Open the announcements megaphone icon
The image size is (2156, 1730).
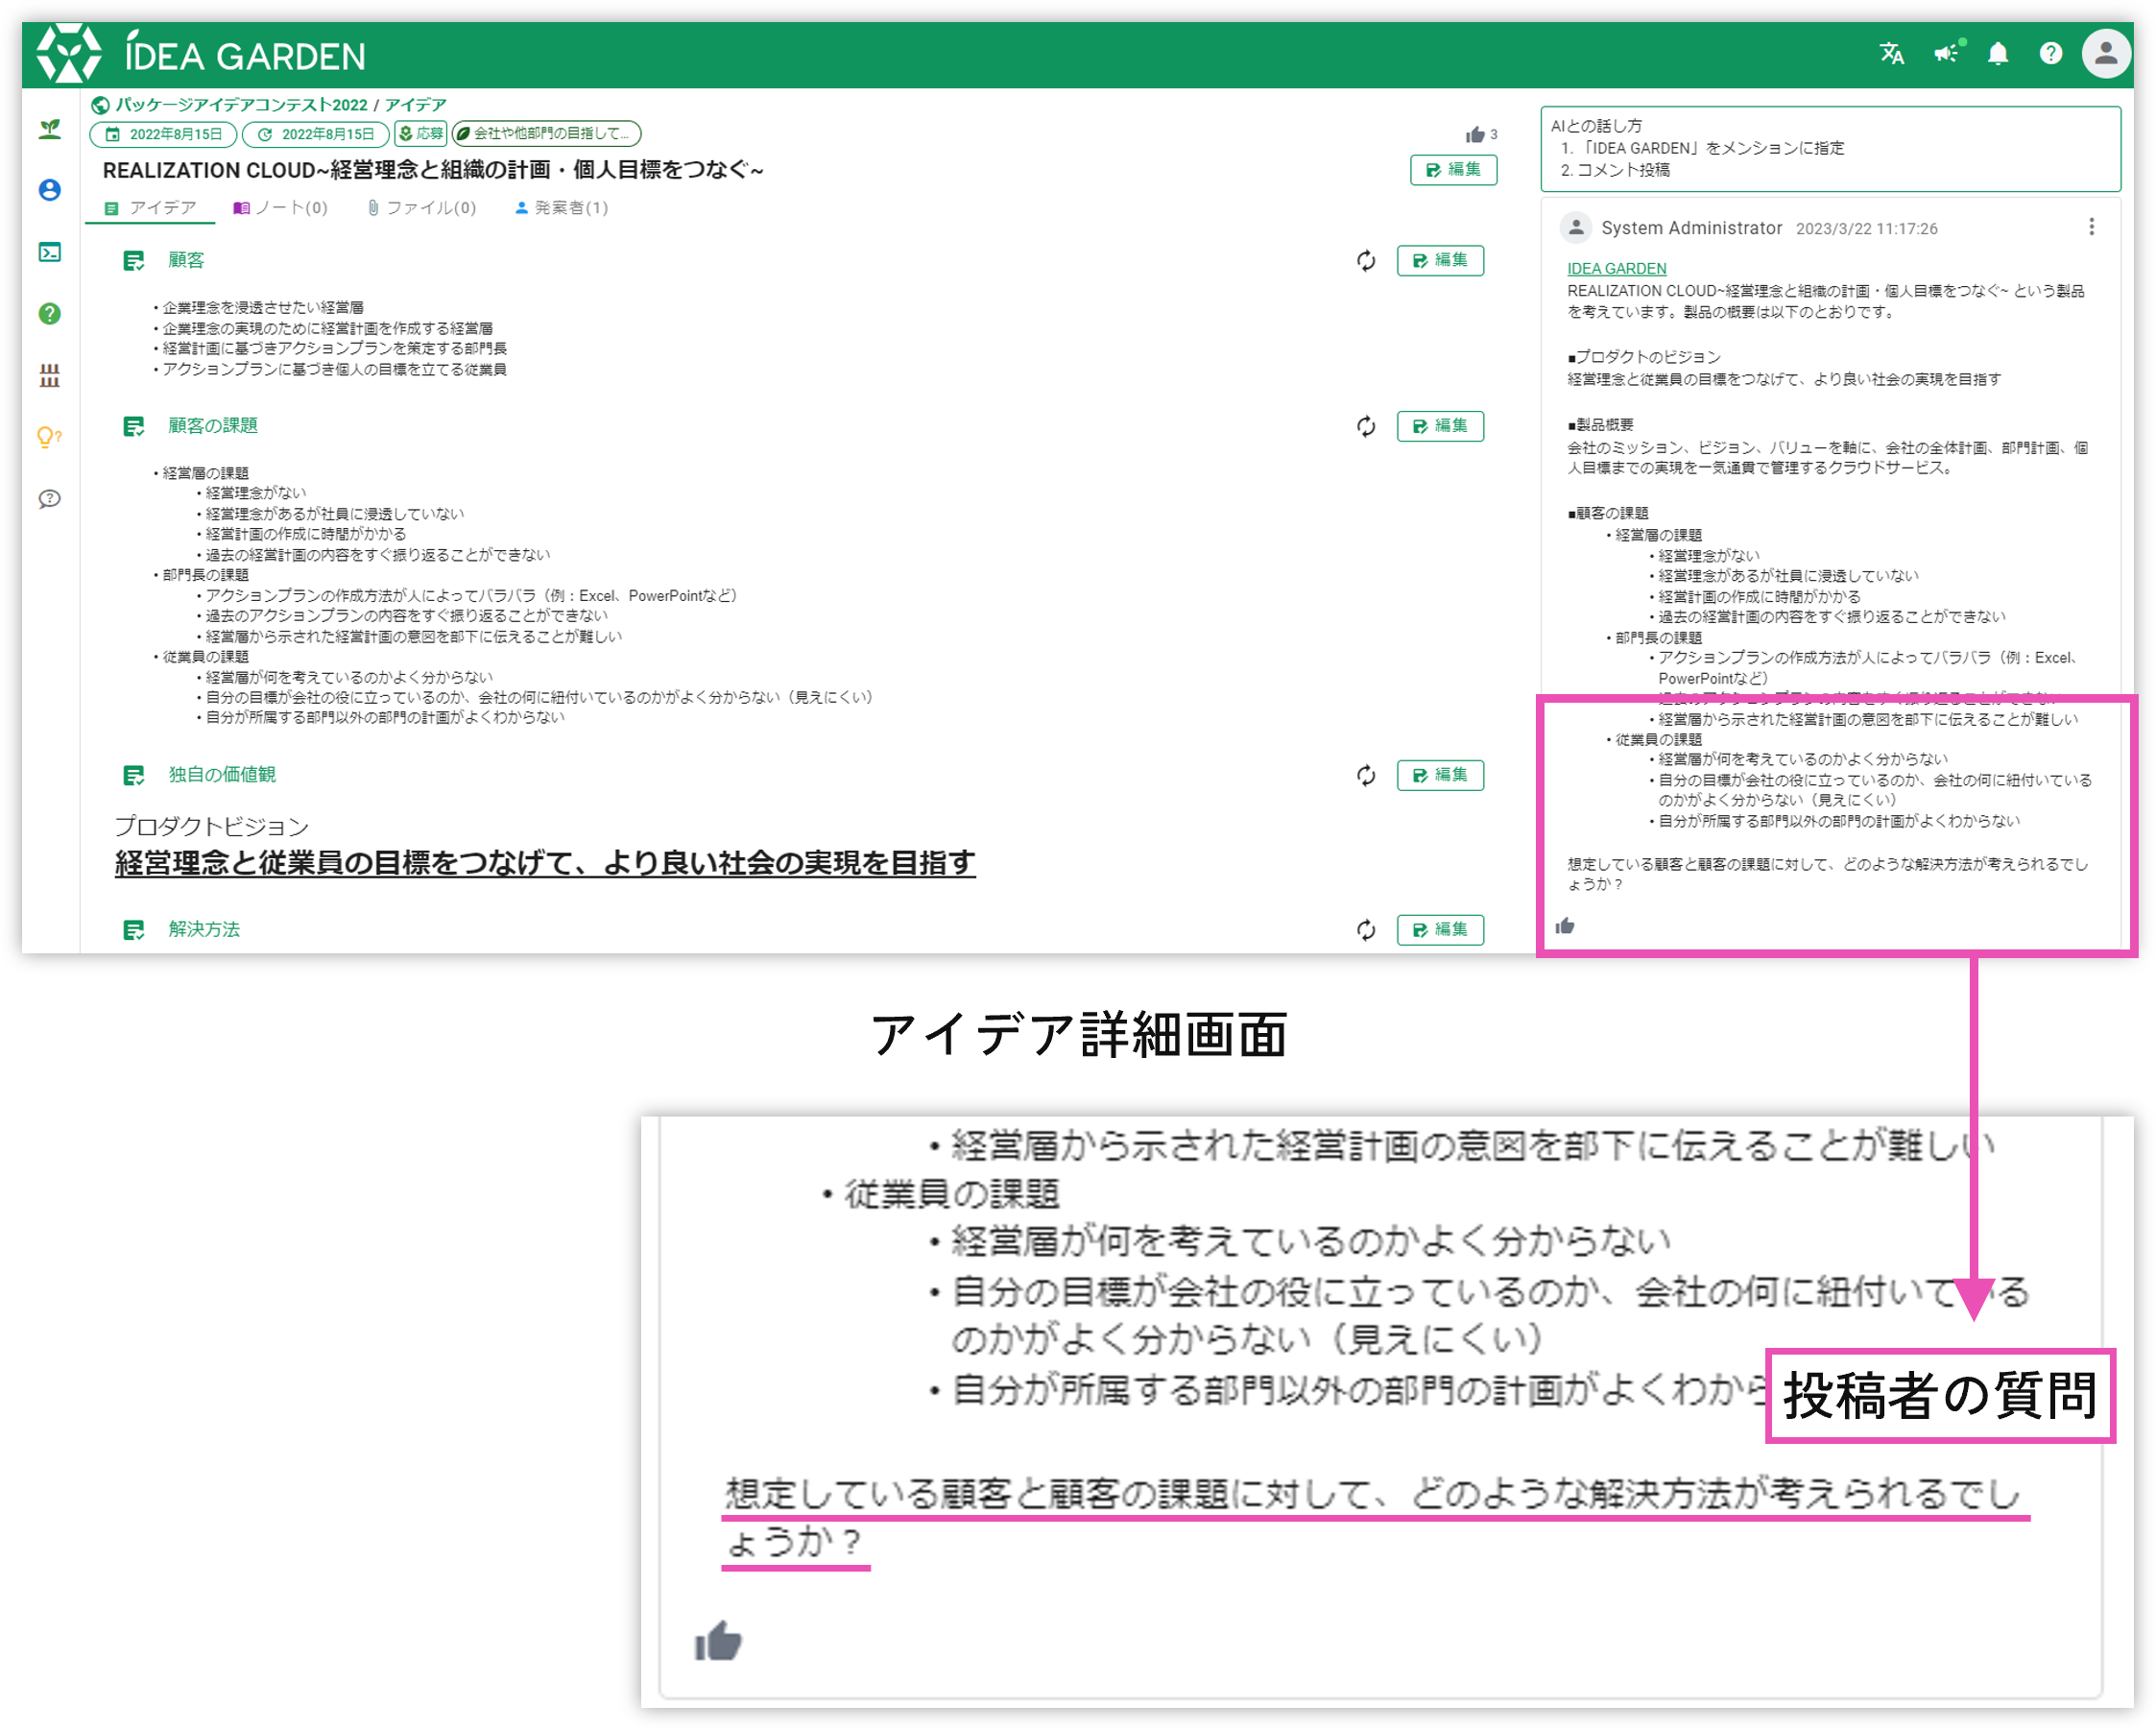pyautogui.click(x=1945, y=53)
